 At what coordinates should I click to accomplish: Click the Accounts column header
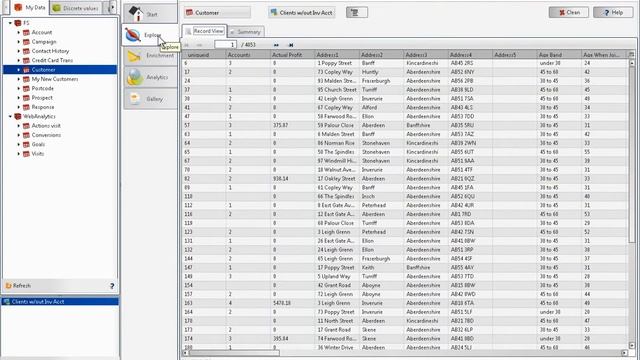tap(248, 55)
